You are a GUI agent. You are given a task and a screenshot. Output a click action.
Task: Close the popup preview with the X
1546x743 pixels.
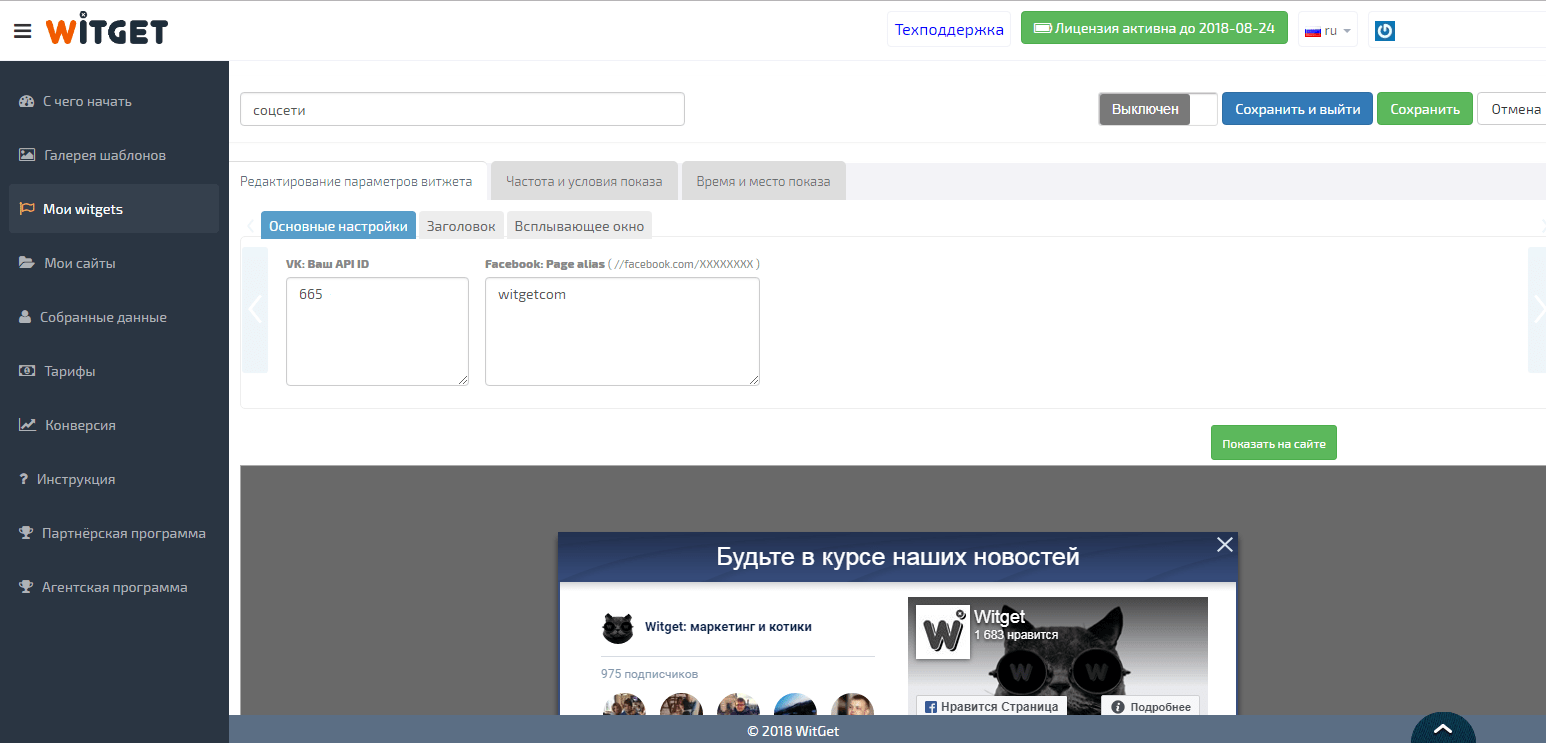(1225, 544)
